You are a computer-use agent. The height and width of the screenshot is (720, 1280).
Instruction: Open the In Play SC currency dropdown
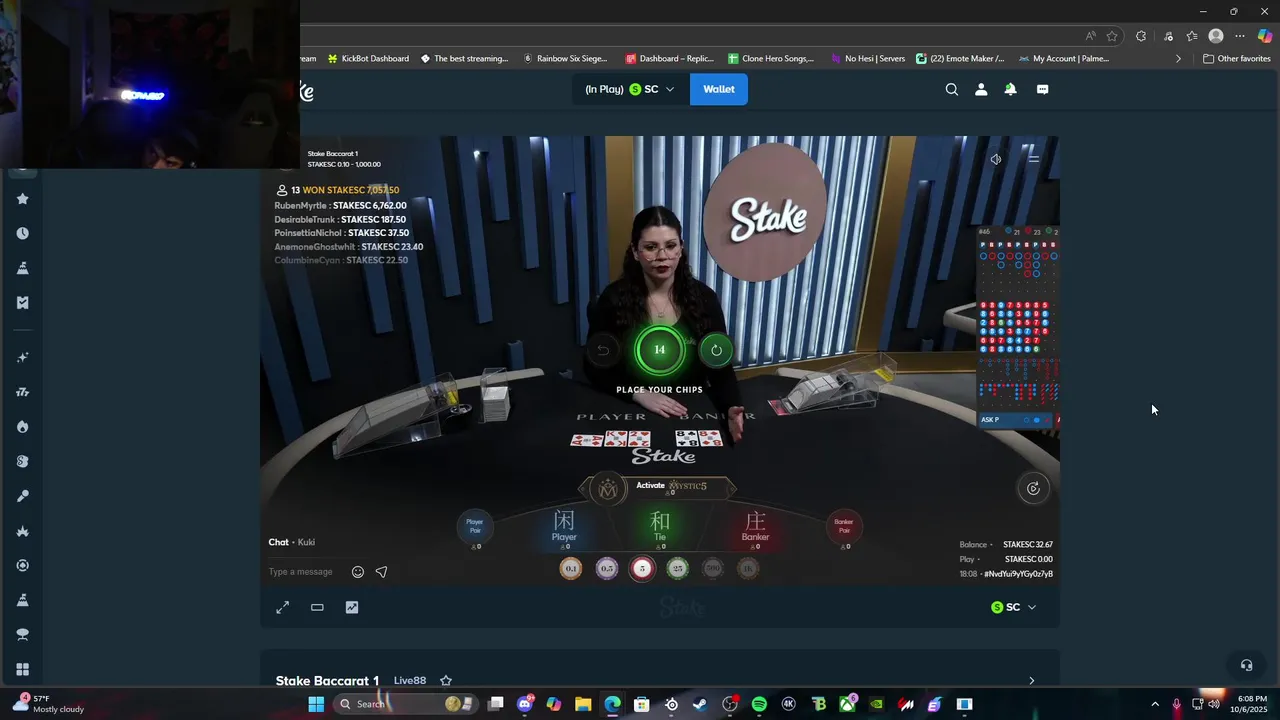tap(630, 89)
